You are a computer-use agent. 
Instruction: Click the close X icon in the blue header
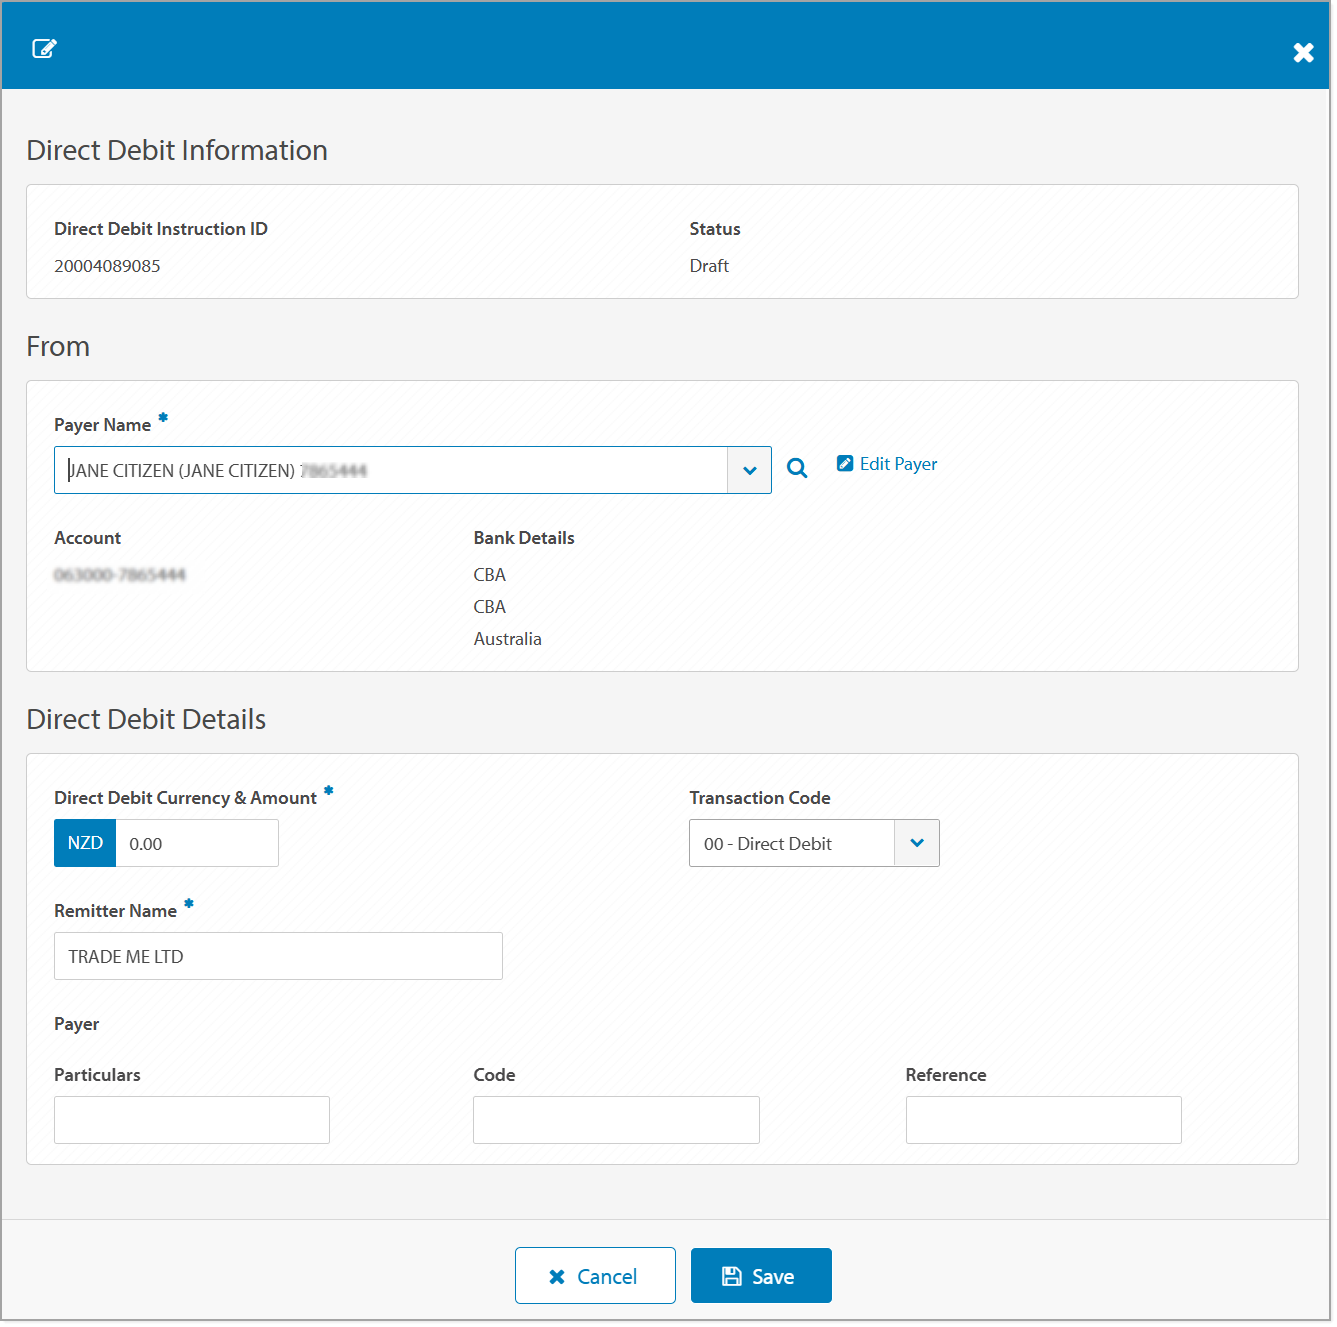pos(1303,52)
